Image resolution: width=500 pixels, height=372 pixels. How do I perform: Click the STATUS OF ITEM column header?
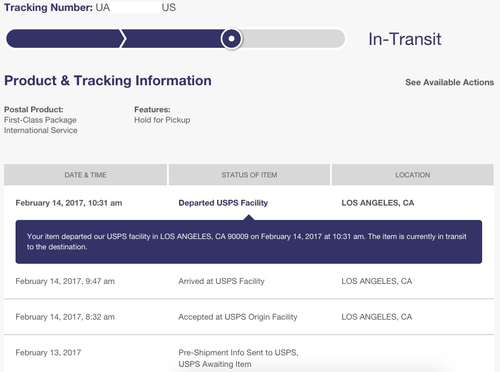[x=249, y=175]
